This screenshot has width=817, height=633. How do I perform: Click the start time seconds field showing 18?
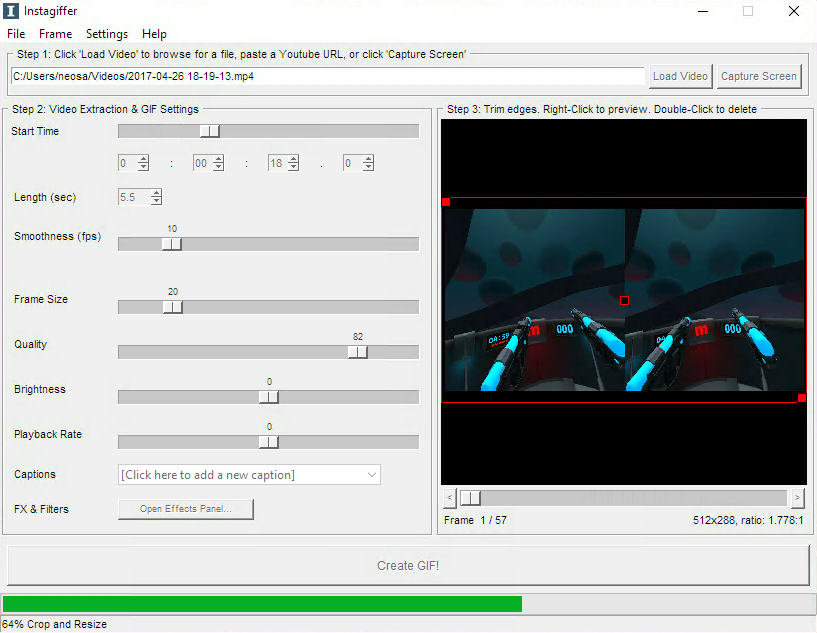[278, 163]
